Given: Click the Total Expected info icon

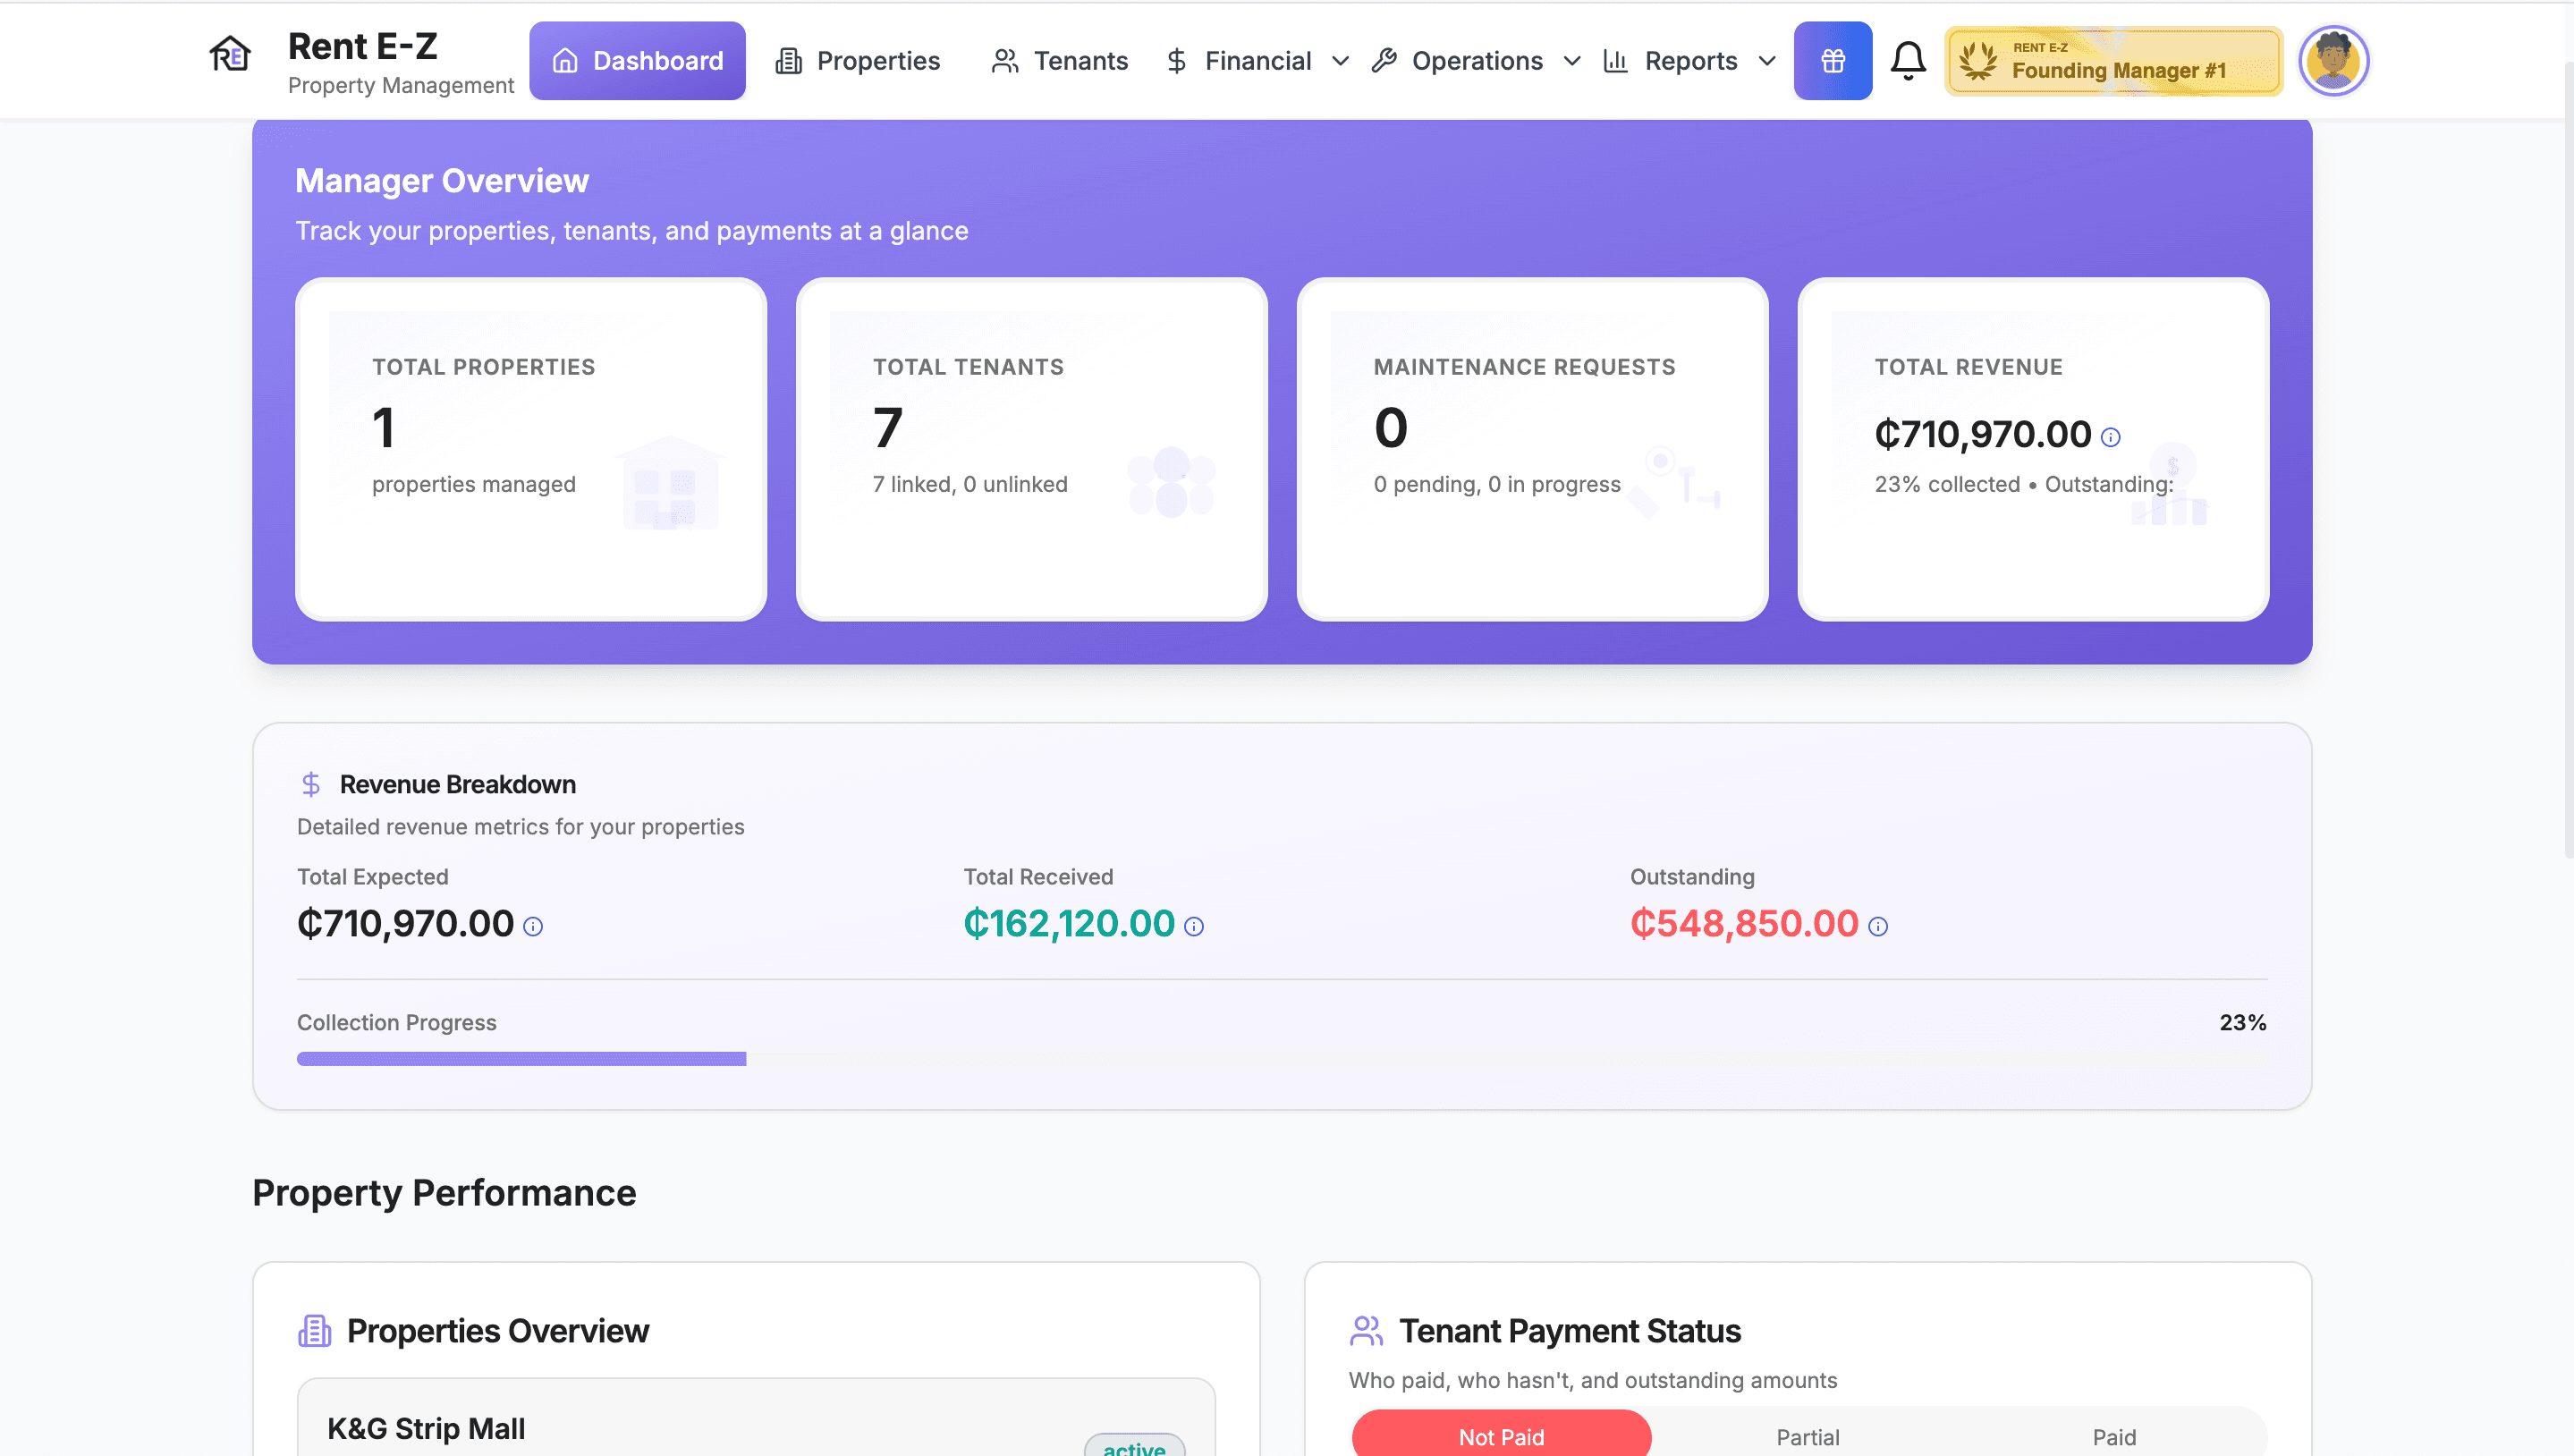Looking at the screenshot, I should (533, 927).
